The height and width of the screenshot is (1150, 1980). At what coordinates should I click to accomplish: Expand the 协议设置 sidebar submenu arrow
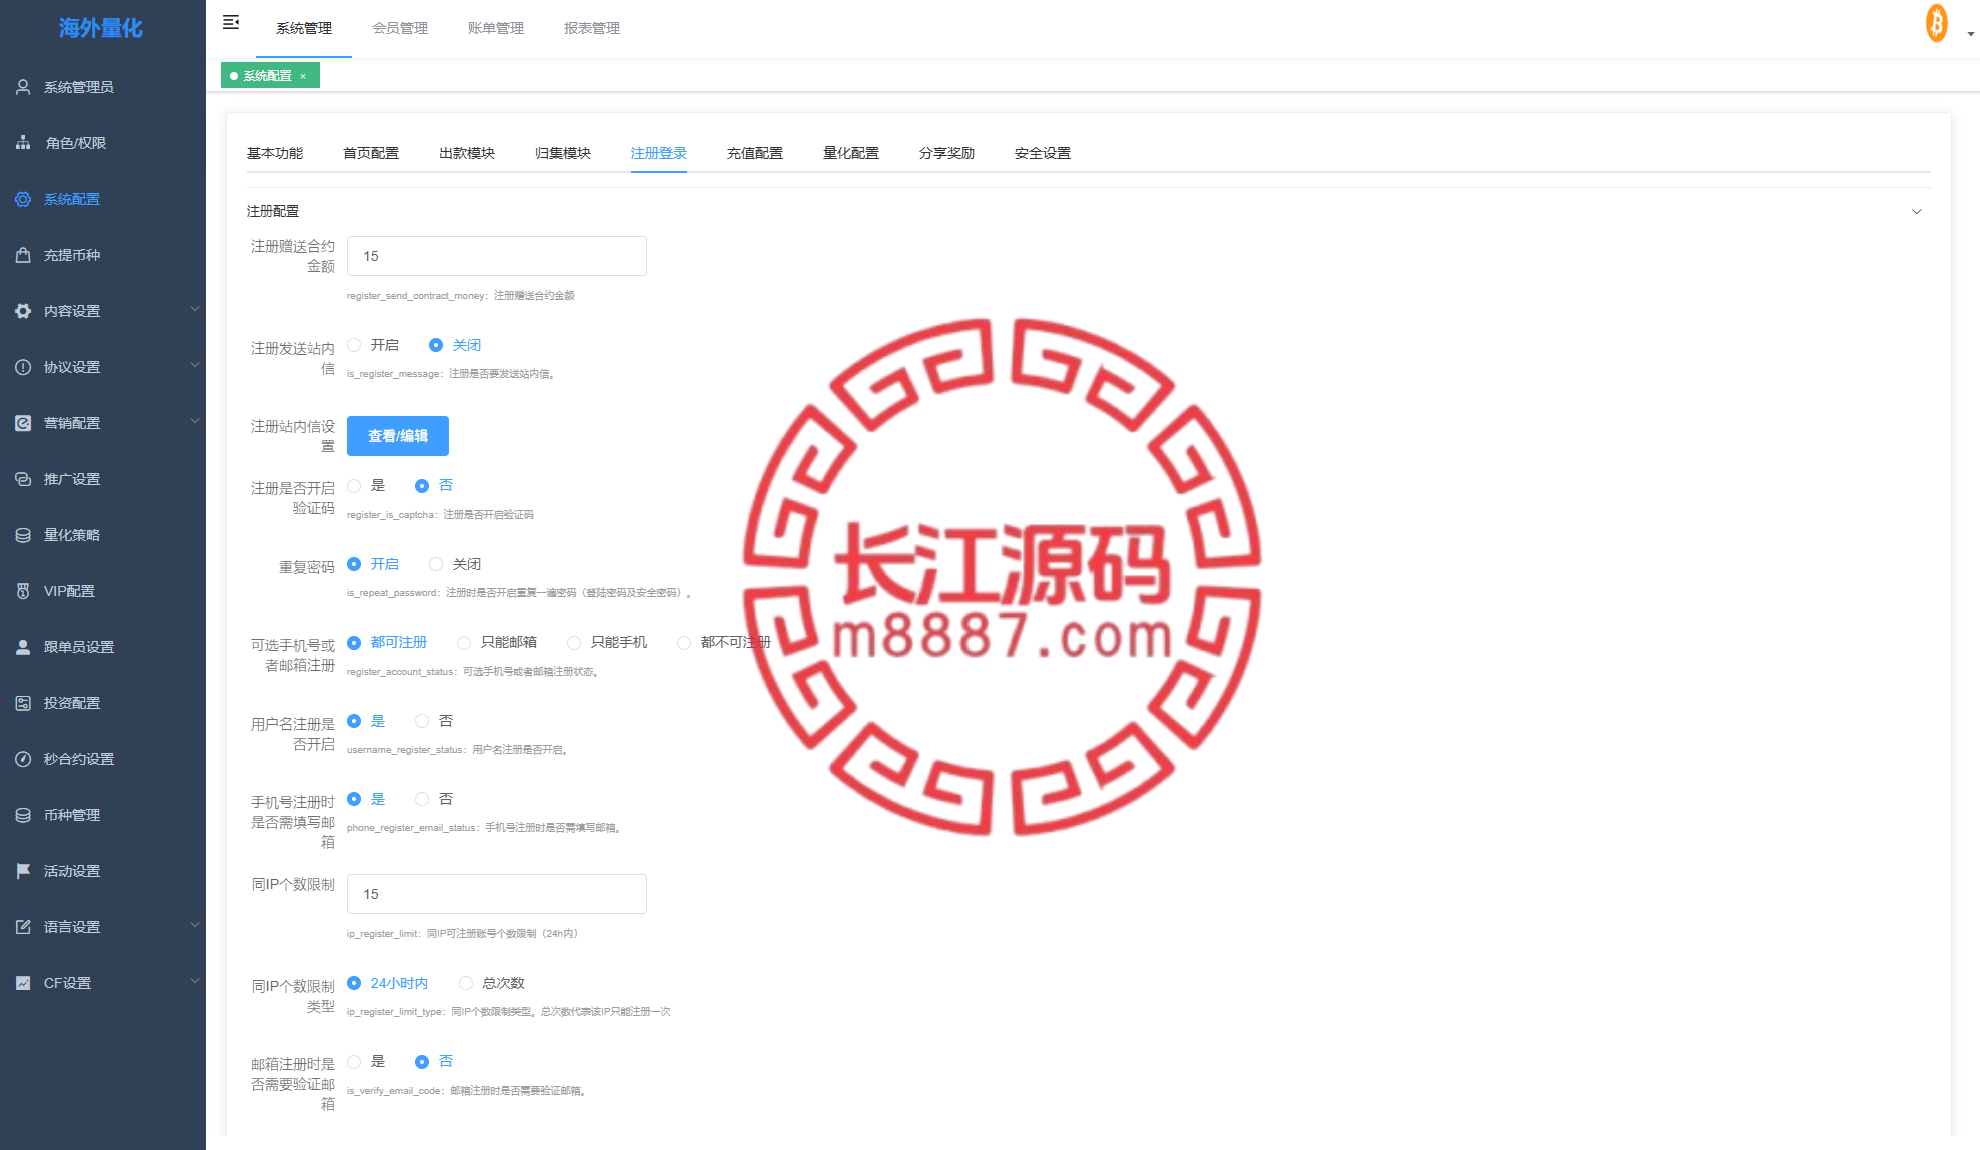(195, 365)
